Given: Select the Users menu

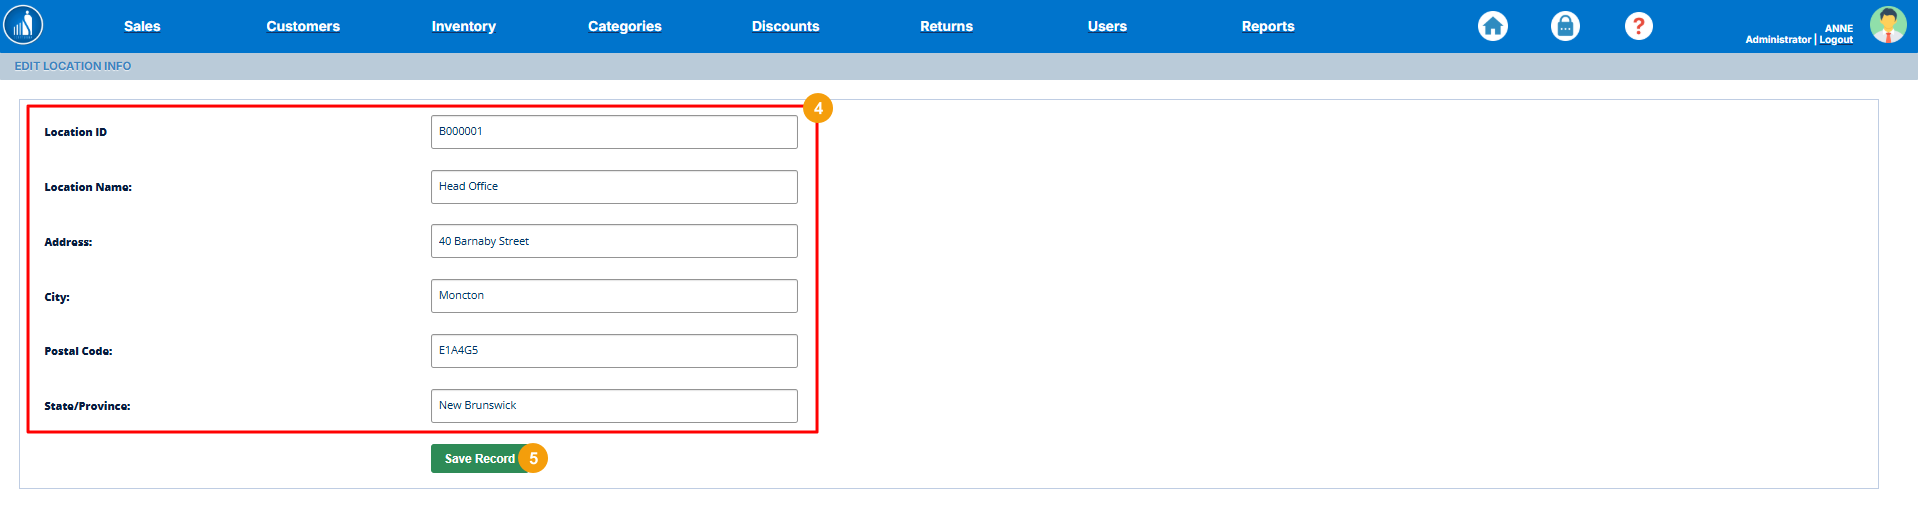Looking at the screenshot, I should [x=1107, y=26].
